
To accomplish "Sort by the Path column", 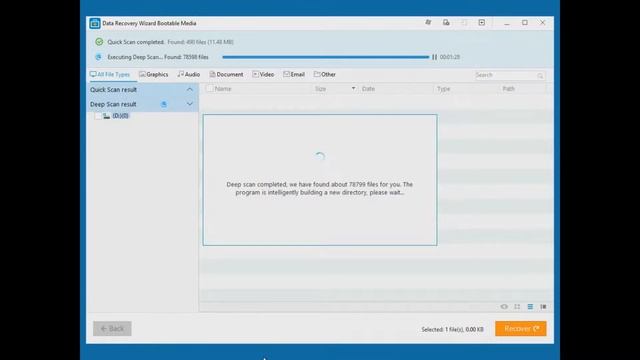I will coord(509,89).
